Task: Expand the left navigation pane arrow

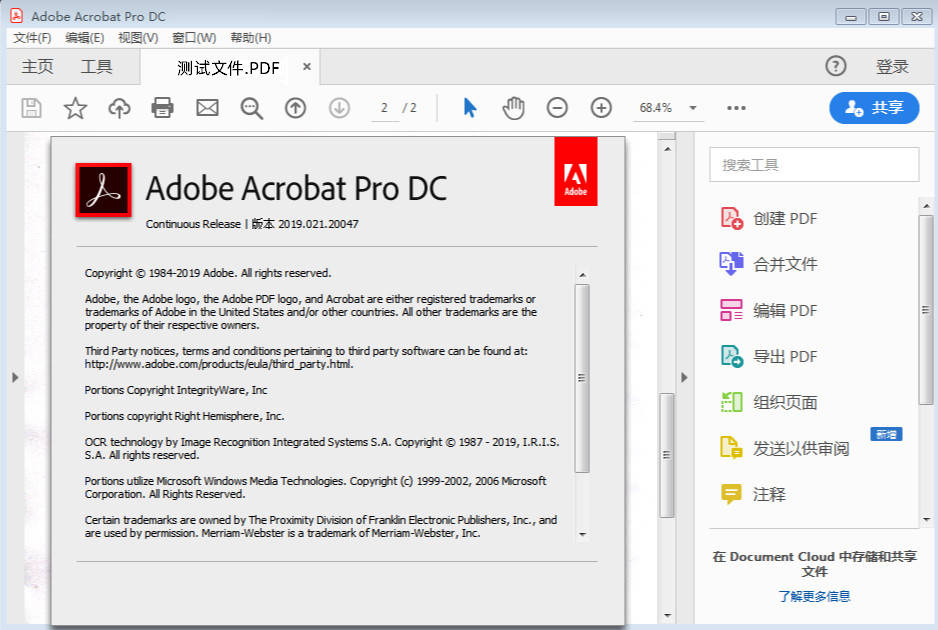Action: point(14,377)
